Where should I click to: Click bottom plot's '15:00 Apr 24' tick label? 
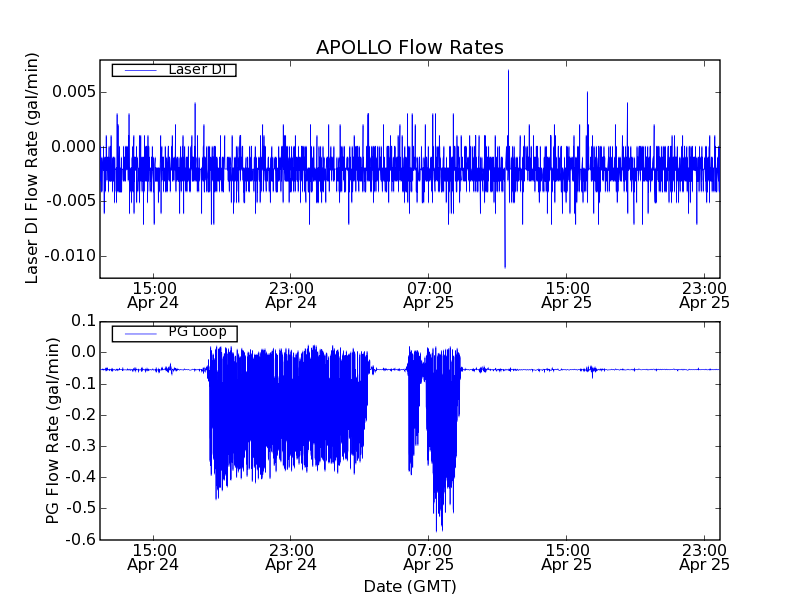pos(153,557)
